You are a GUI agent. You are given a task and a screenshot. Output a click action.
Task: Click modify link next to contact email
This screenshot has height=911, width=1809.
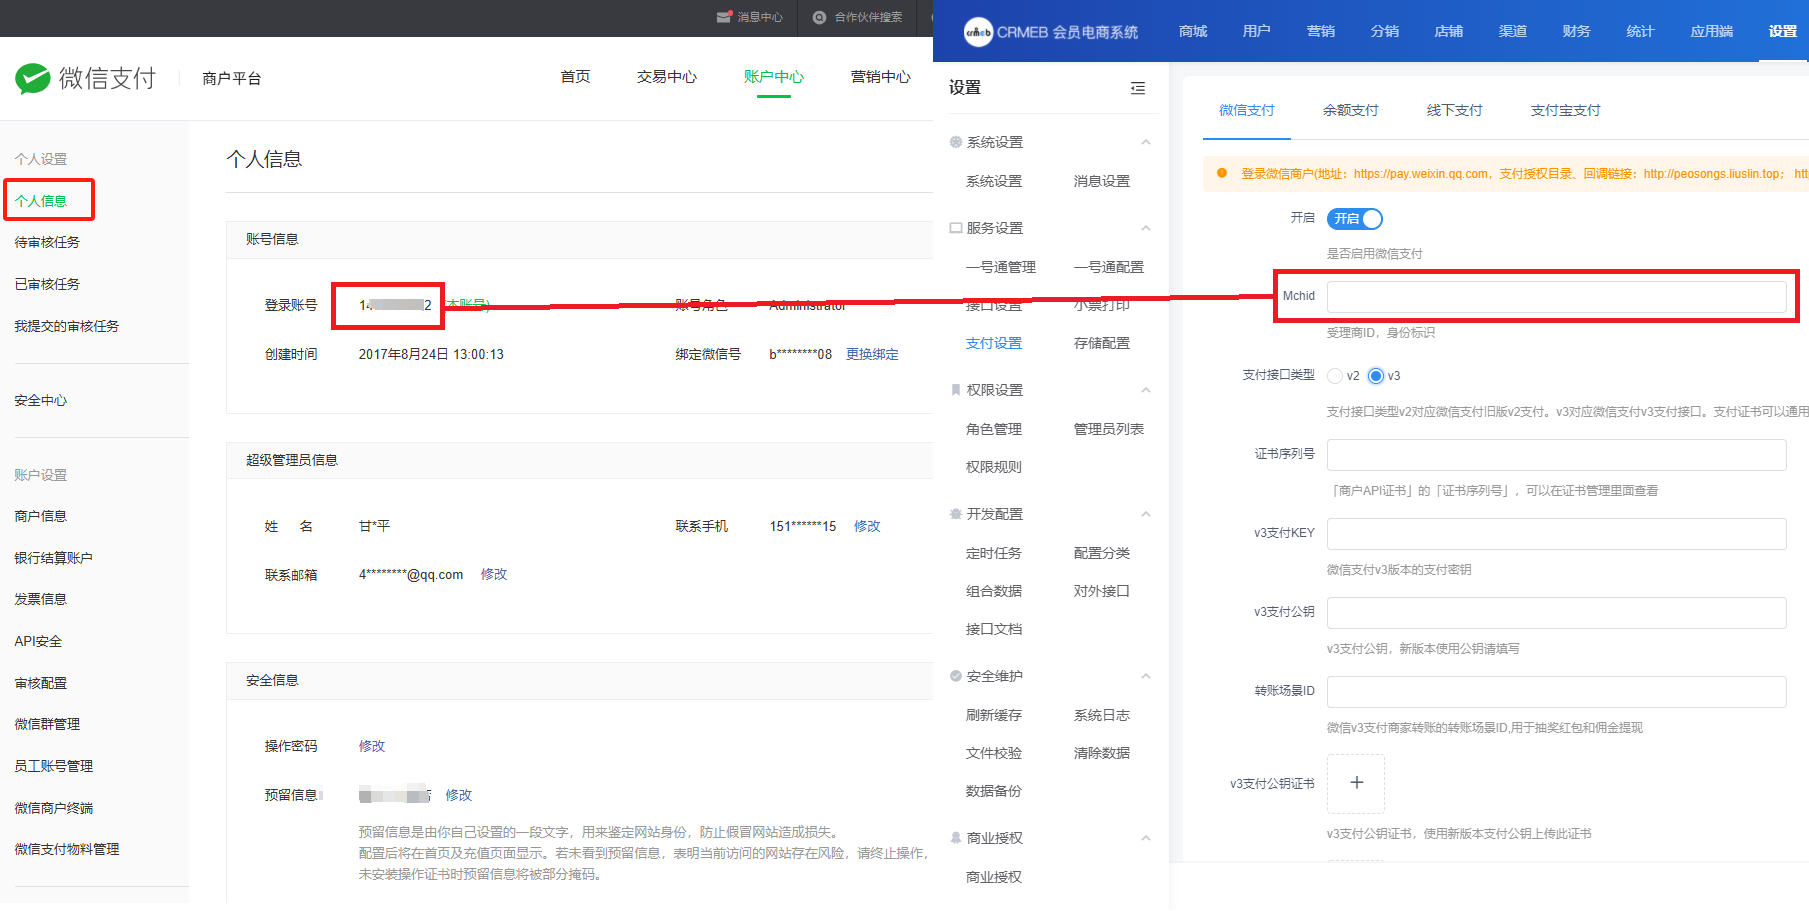(494, 574)
